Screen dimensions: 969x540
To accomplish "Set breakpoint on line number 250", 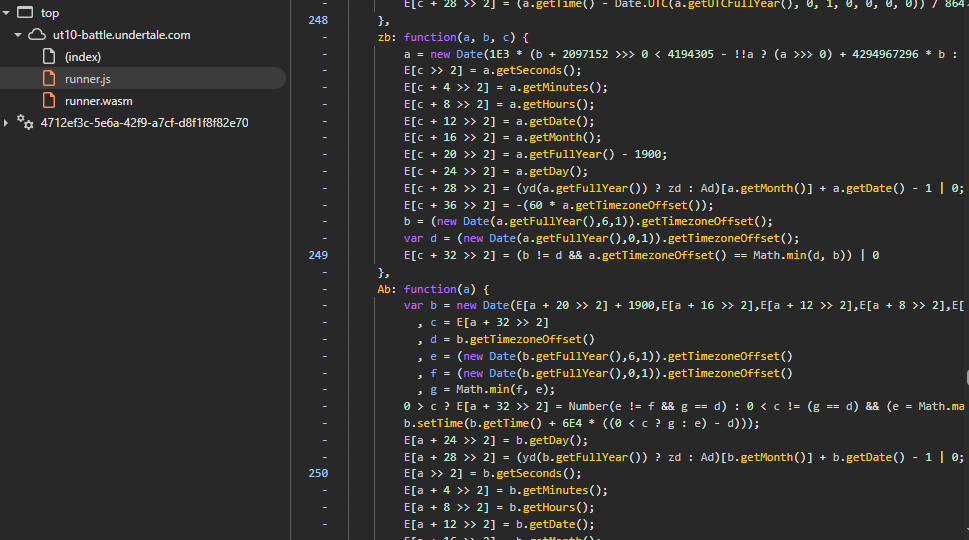I will click(x=318, y=473).
